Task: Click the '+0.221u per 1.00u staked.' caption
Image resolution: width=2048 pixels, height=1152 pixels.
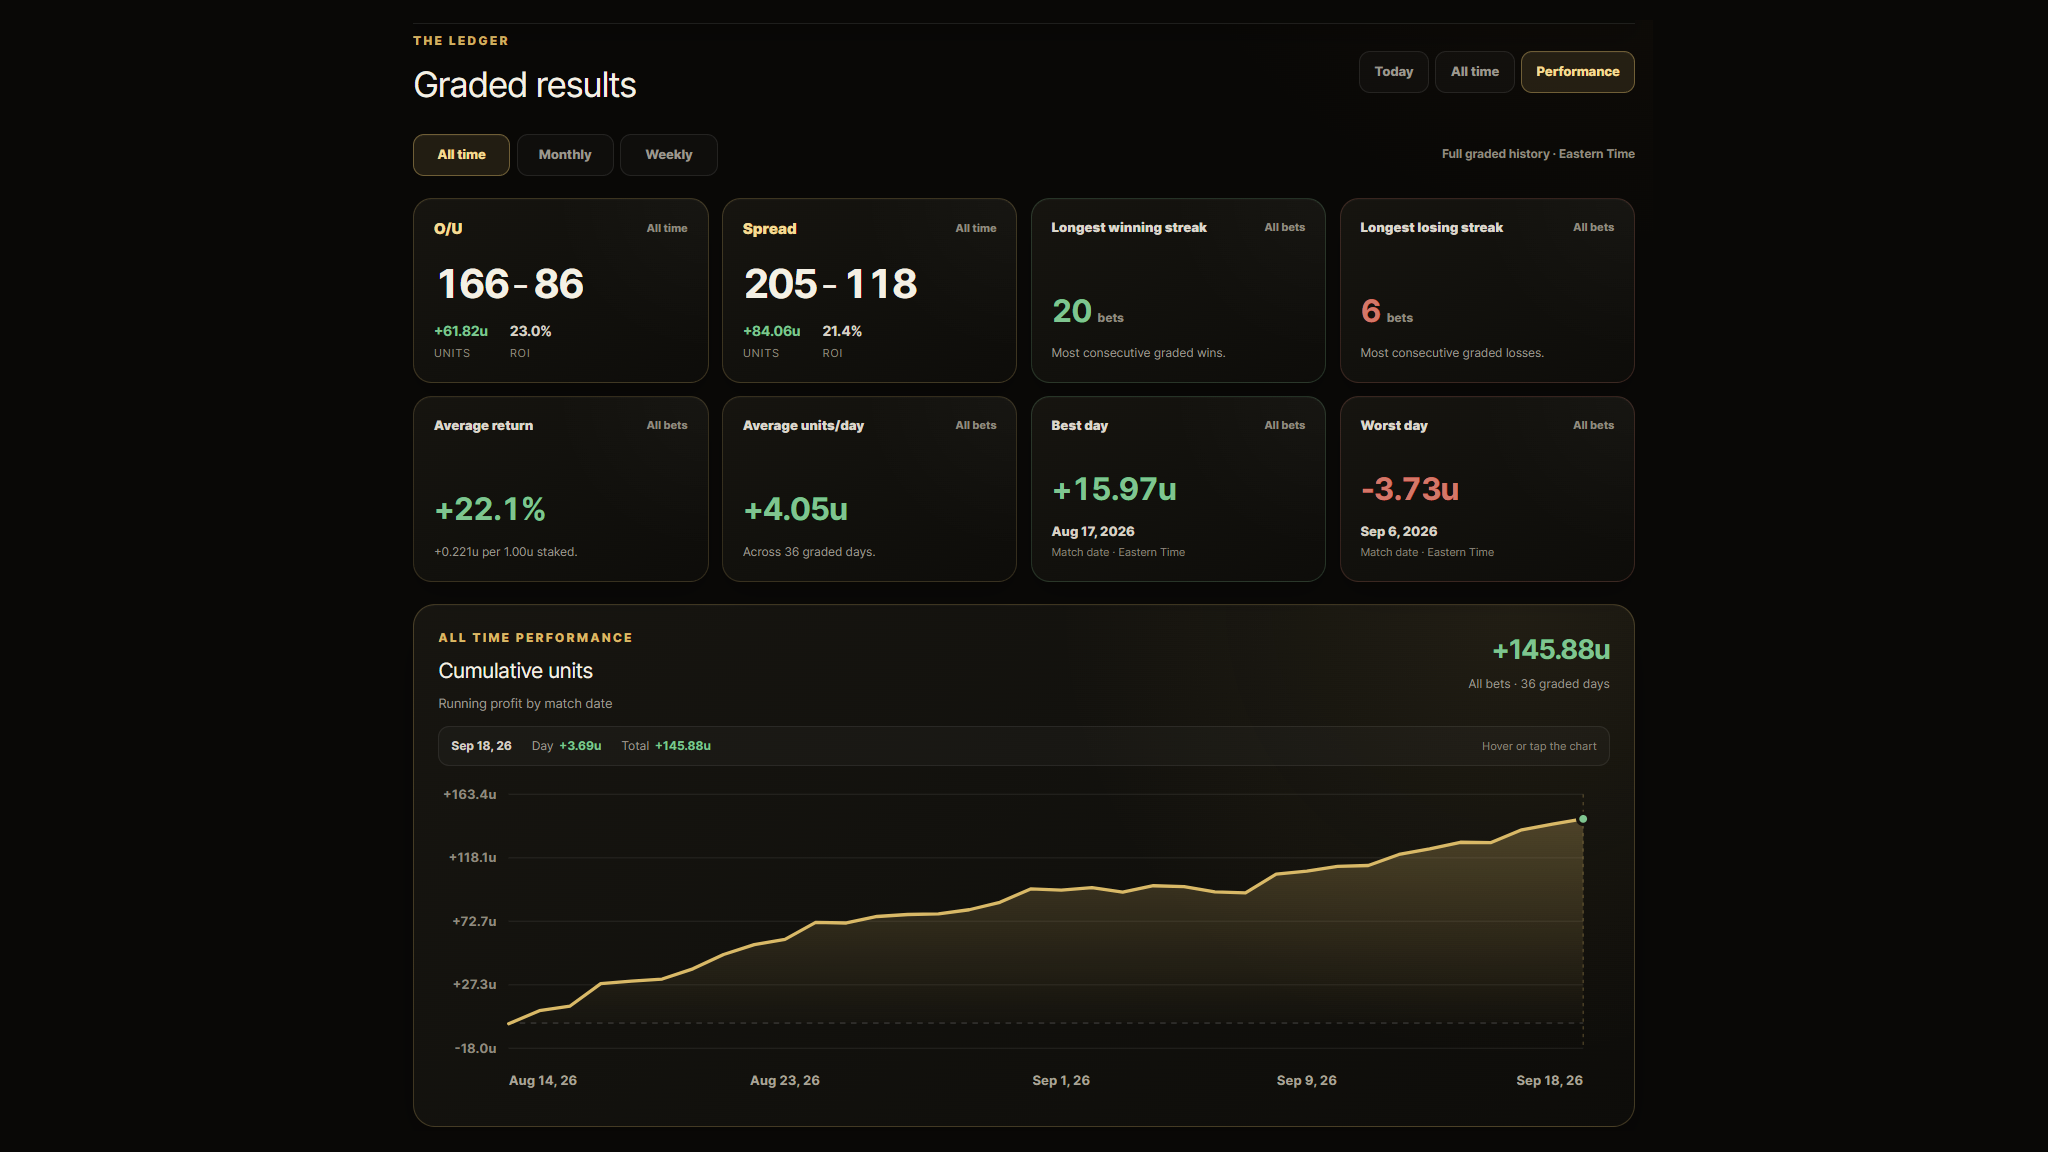Action: coord(506,552)
